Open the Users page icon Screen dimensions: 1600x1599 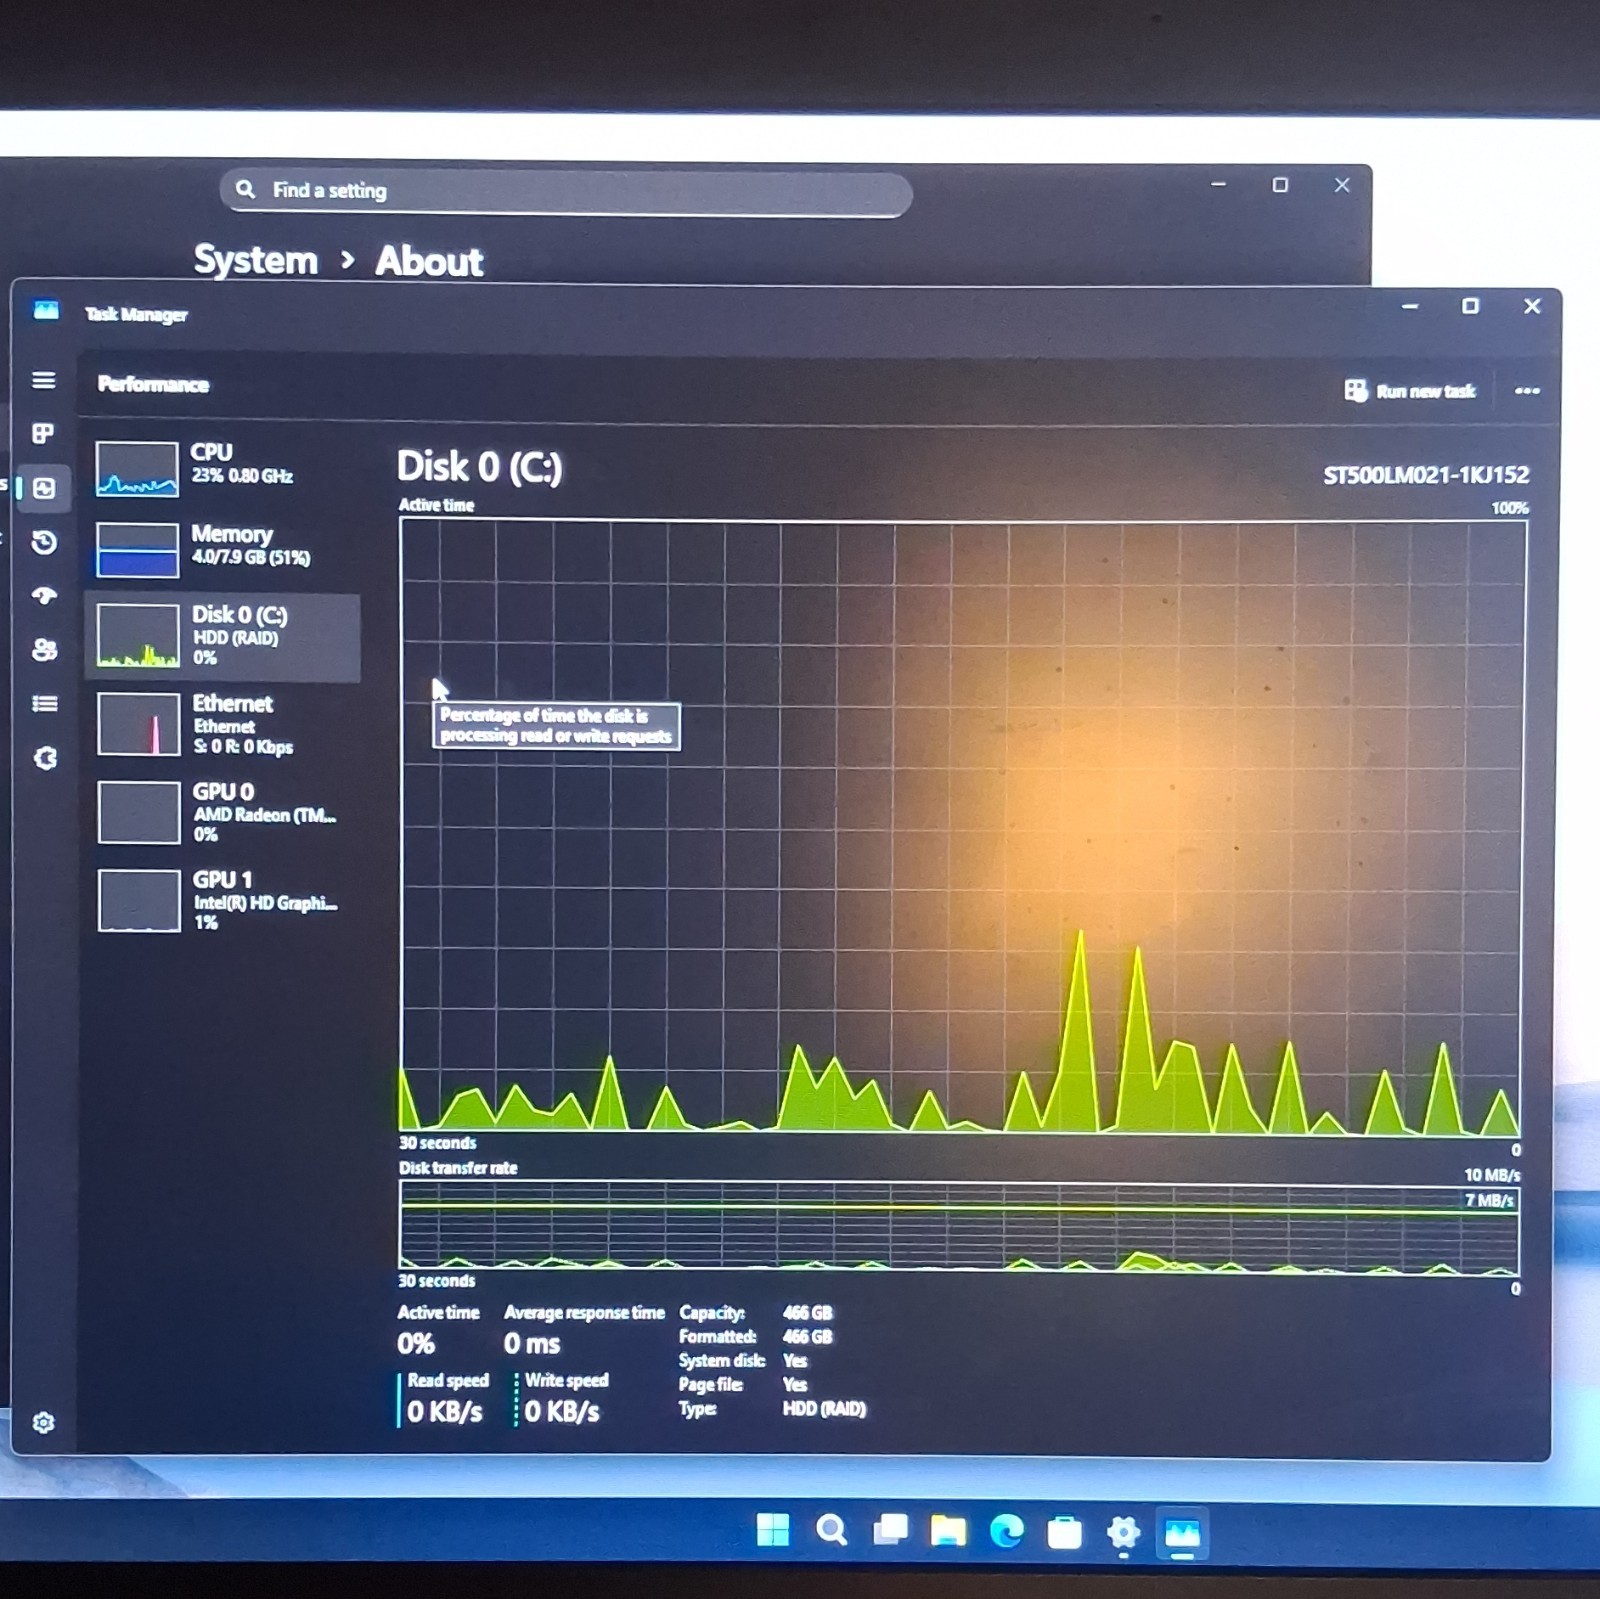44,650
